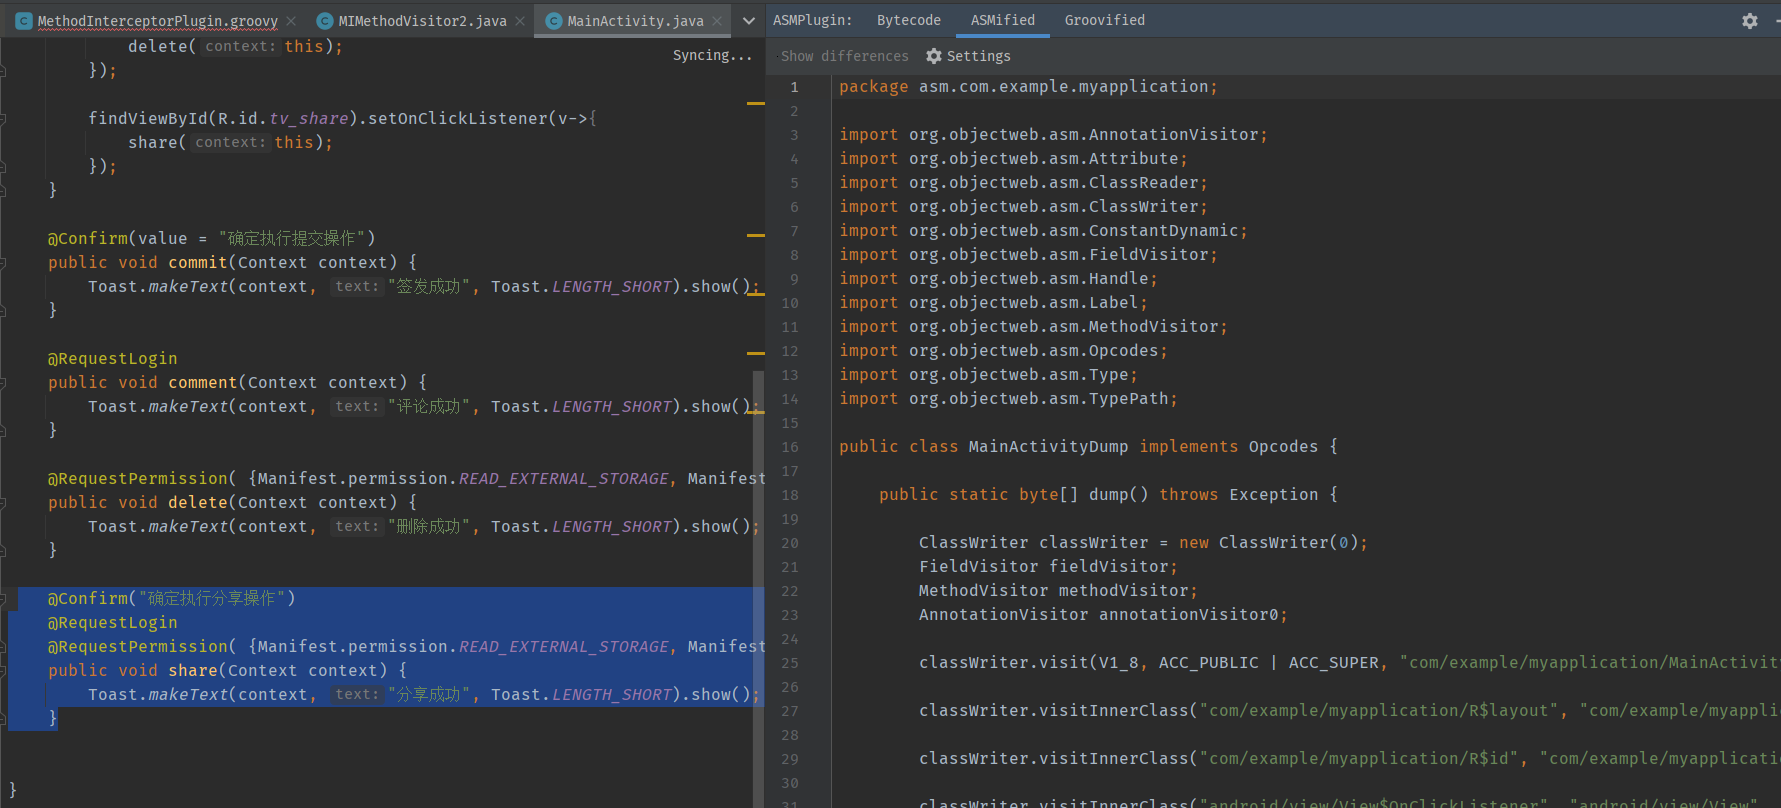Click import org.objectweb.asm.Opcodes line

click(1004, 351)
